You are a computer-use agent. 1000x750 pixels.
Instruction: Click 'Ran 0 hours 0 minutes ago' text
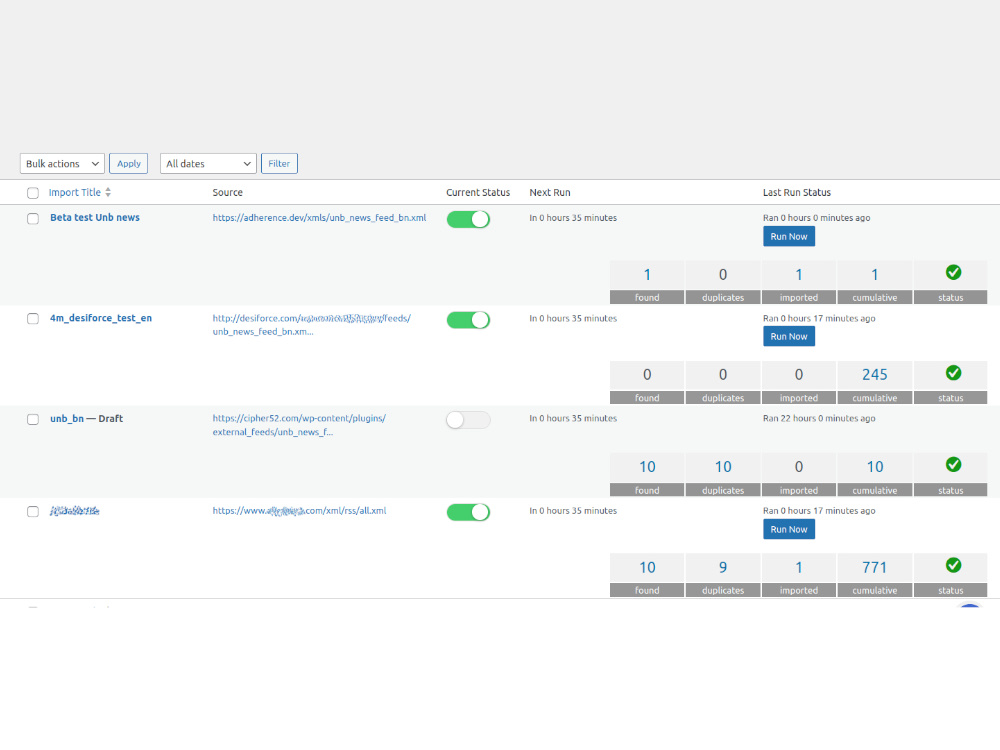click(816, 217)
